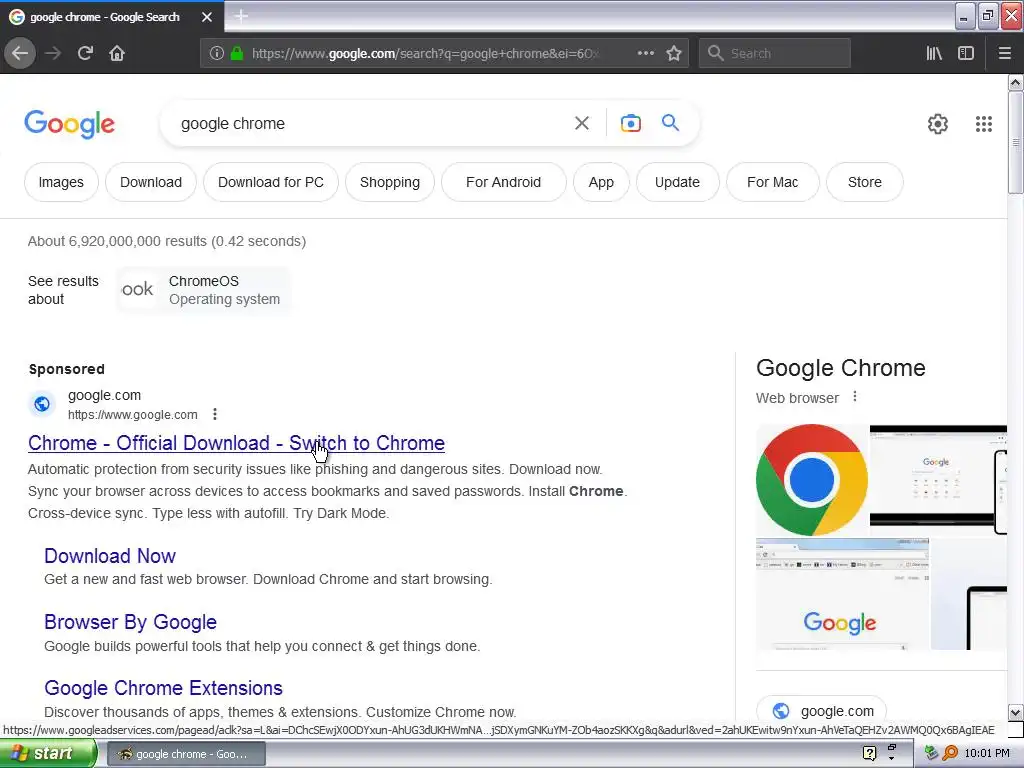The height and width of the screenshot is (768, 1024).
Task: Open the ChromeOS Operating system card
Action: 203,290
